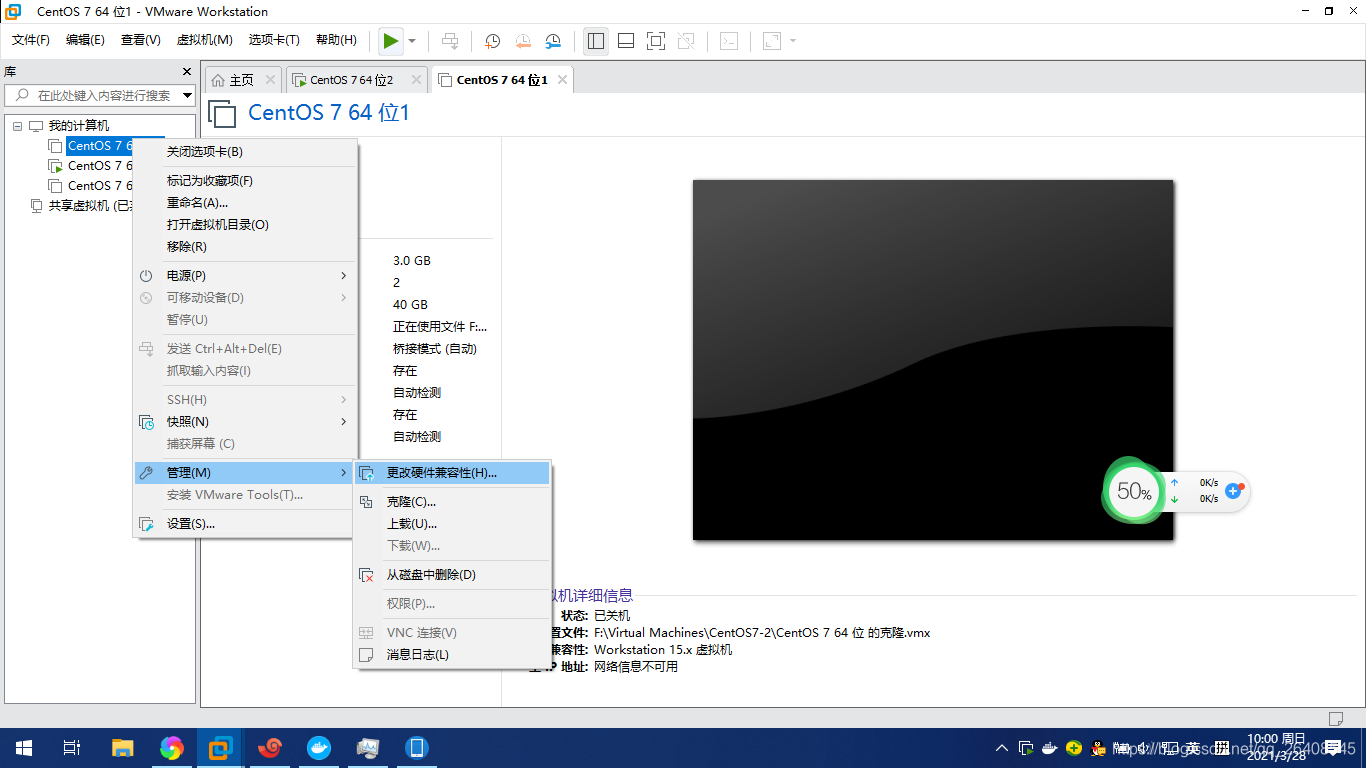Open stretch display dropdown arrow in toolbar

(x=793, y=41)
